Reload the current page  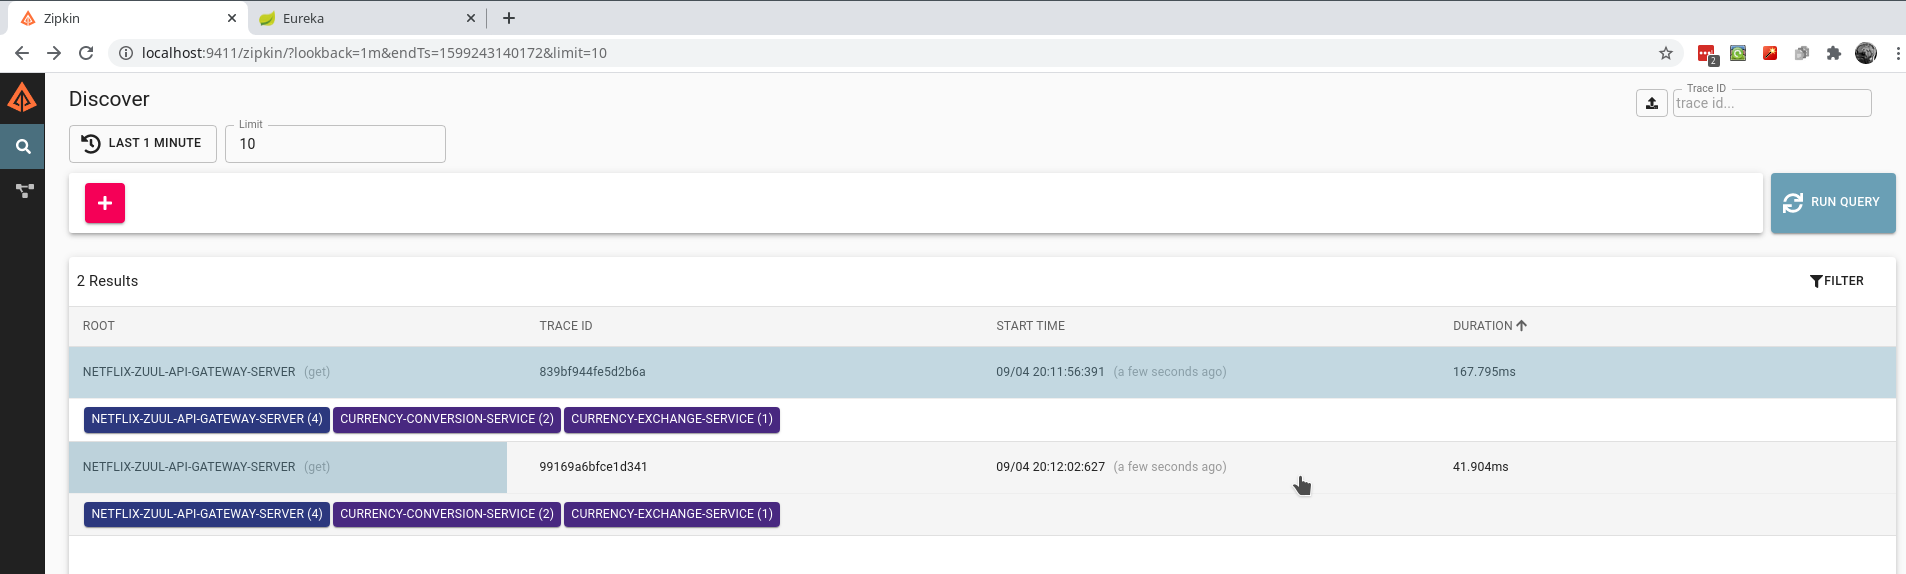(x=86, y=53)
